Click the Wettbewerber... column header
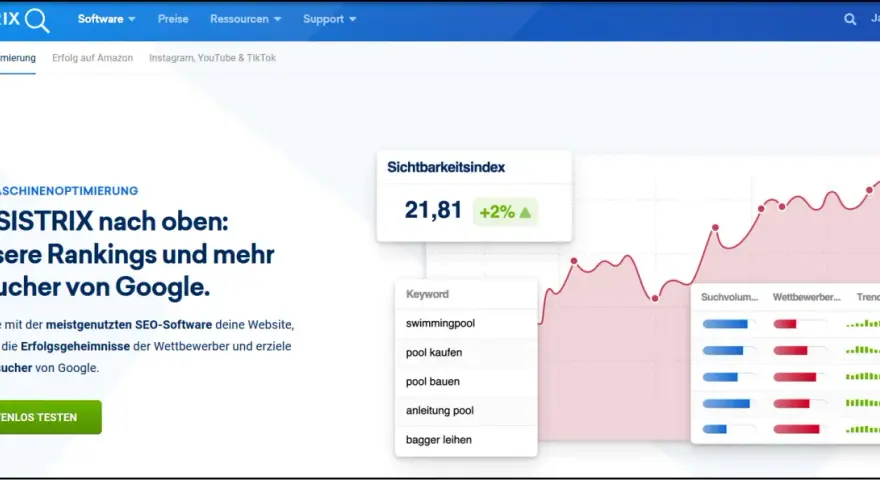This screenshot has height=480, width=880. (x=806, y=297)
